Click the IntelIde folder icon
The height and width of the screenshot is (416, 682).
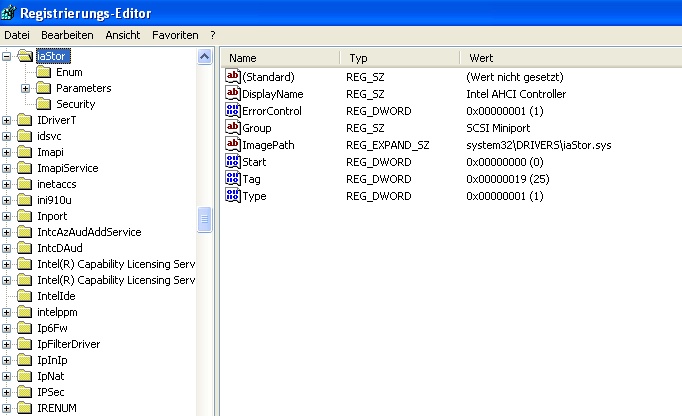click(24, 296)
